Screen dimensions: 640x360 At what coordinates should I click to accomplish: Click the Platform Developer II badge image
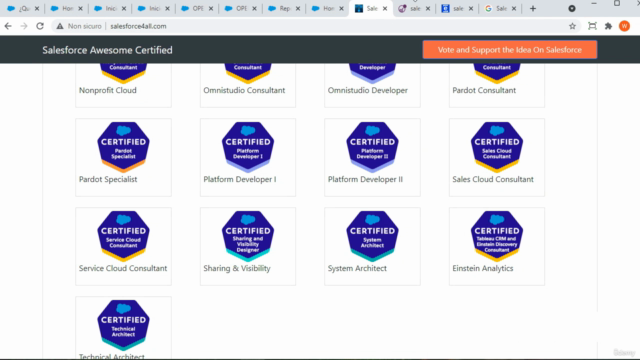click(372, 147)
